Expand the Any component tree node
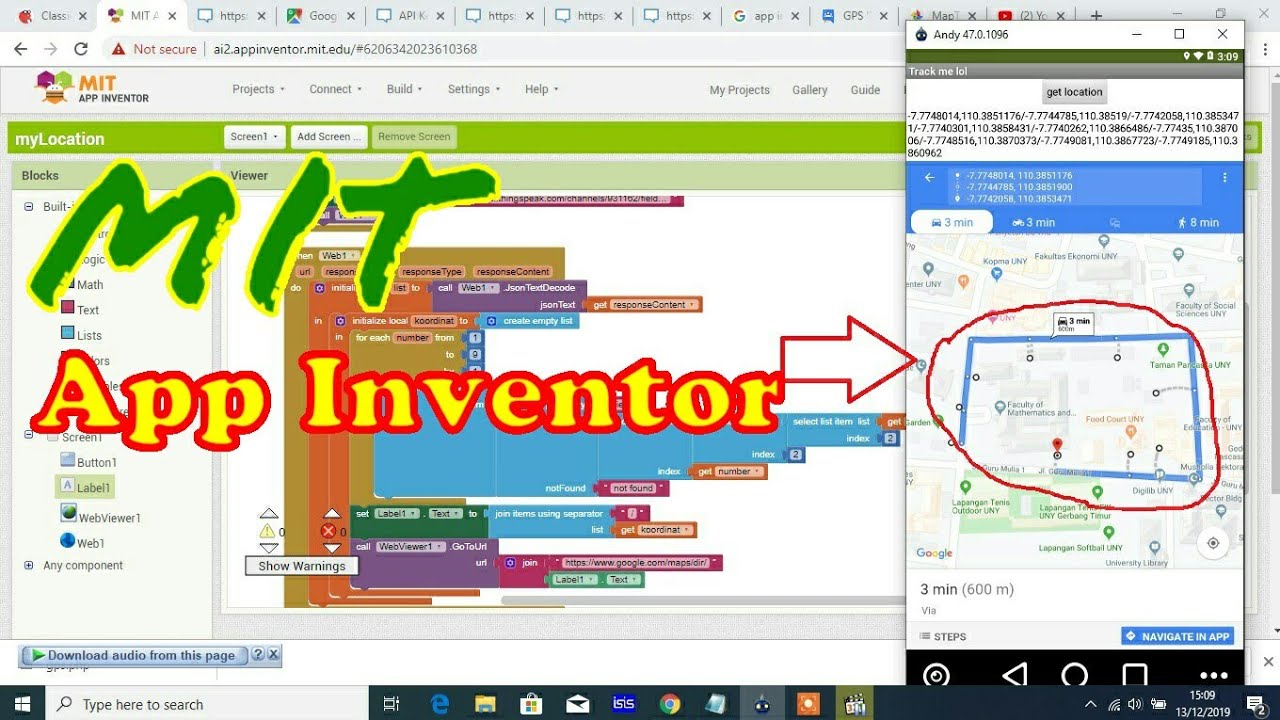 click(29, 565)
